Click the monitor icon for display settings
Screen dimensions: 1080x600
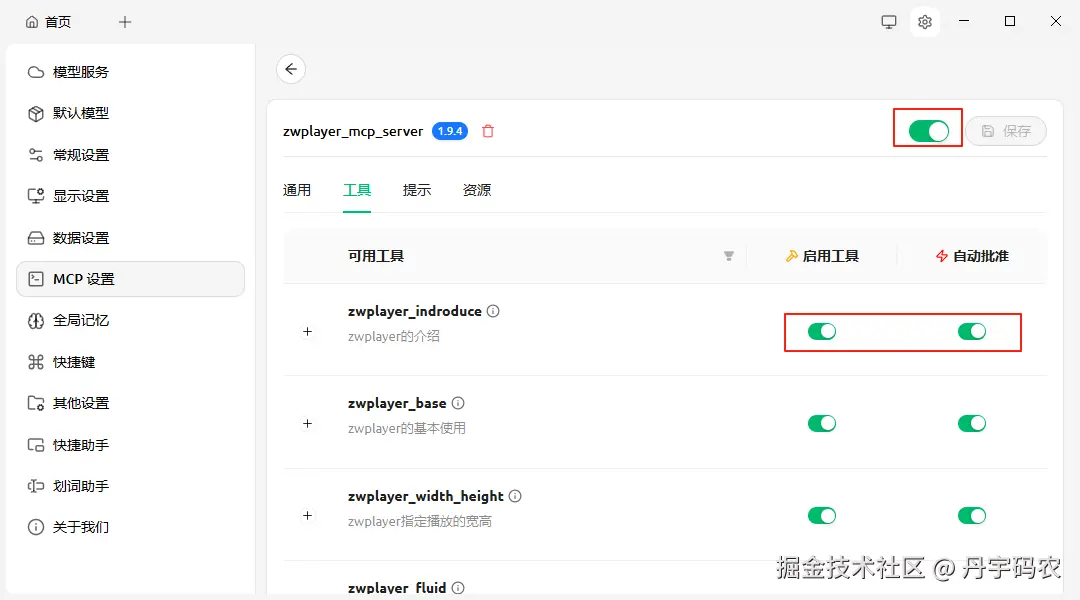36,196
